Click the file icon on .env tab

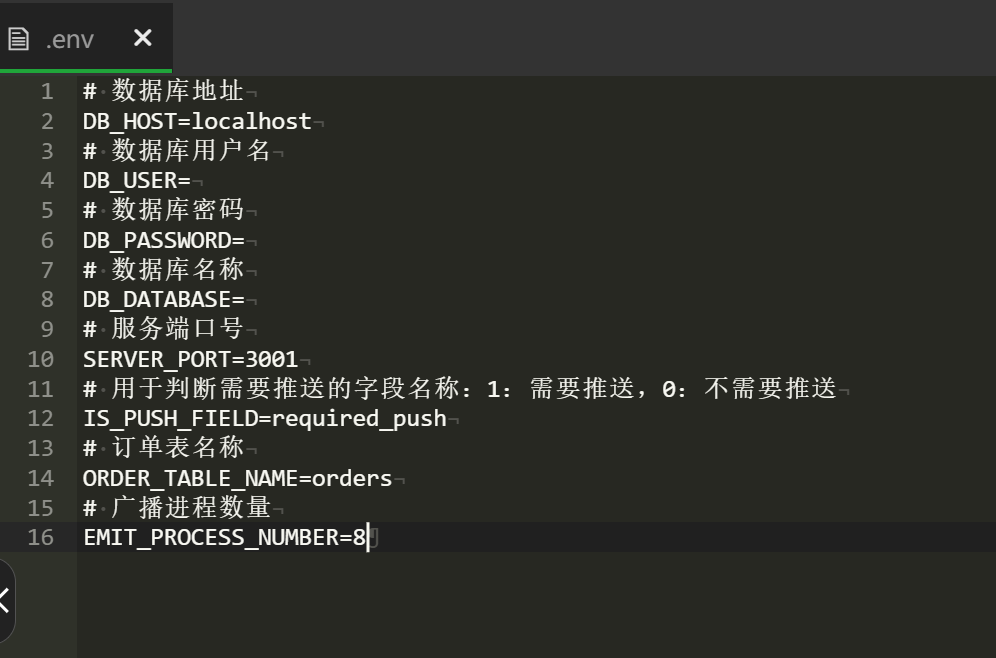18,39
